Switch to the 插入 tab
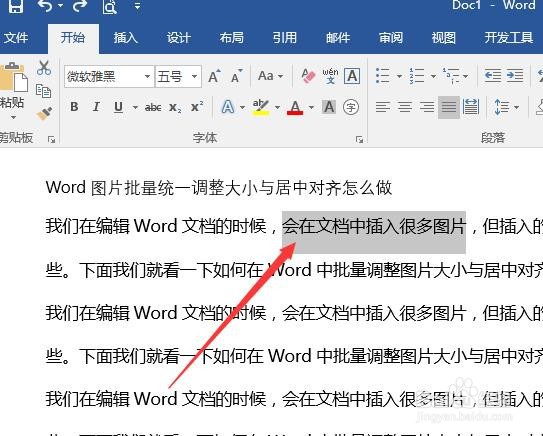Image resolution: width=543 pixels, height=436 pixels. (x=126, y=37)
